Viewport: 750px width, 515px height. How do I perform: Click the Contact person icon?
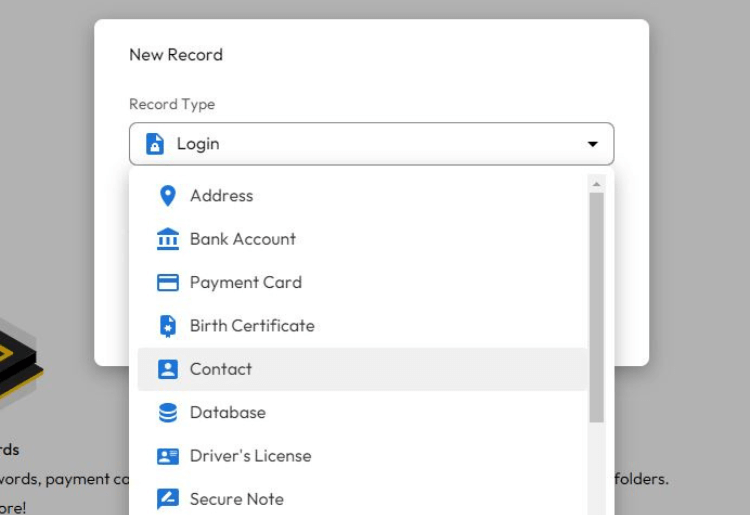pos(167,369)
